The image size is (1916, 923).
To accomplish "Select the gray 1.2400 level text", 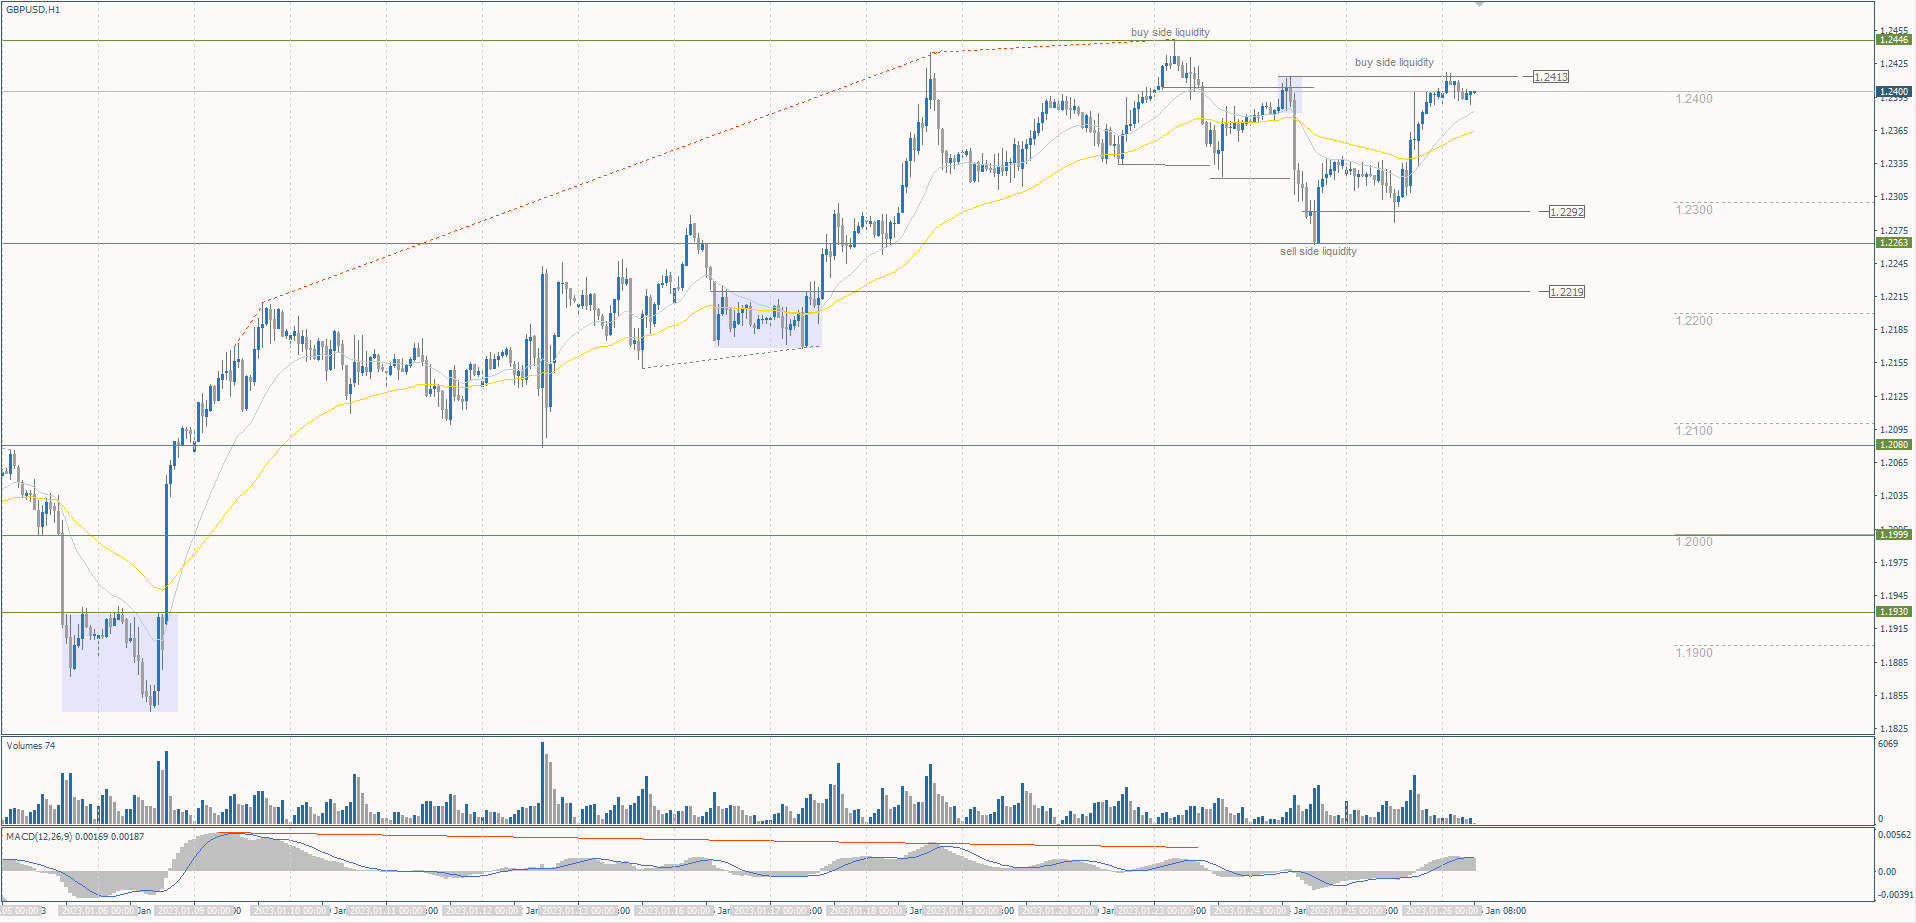I will pyautogui.click(x=1694, y=99).
